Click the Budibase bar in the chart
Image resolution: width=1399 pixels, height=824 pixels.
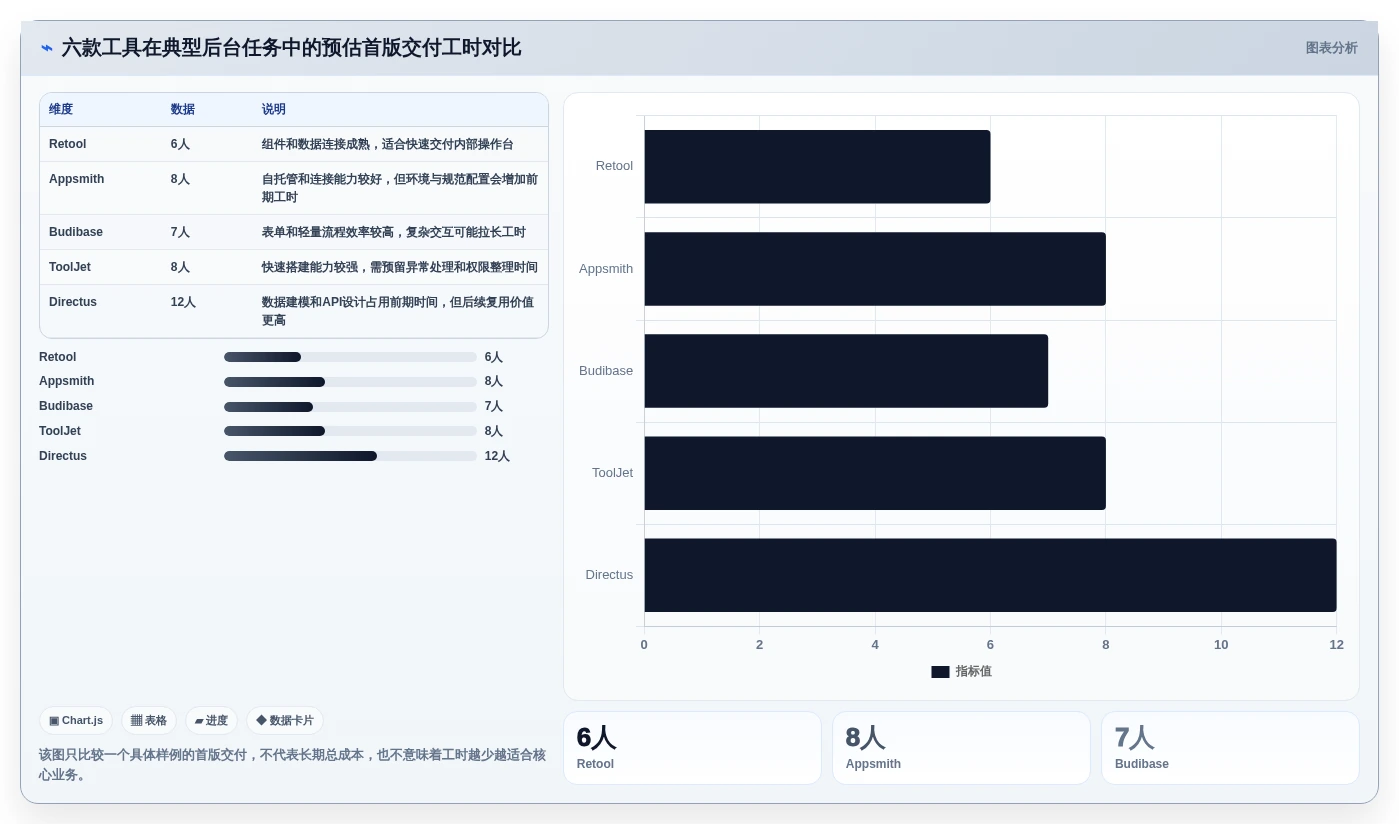click(x=846, y=371)
